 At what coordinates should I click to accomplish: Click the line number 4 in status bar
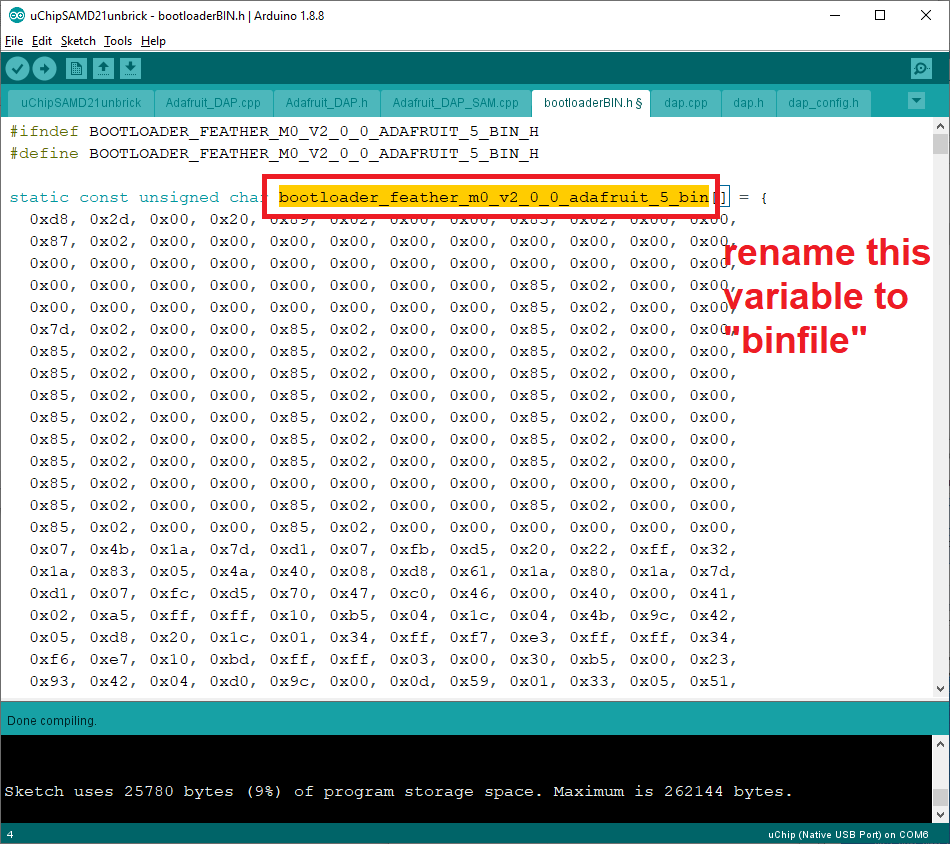(10, 834)
